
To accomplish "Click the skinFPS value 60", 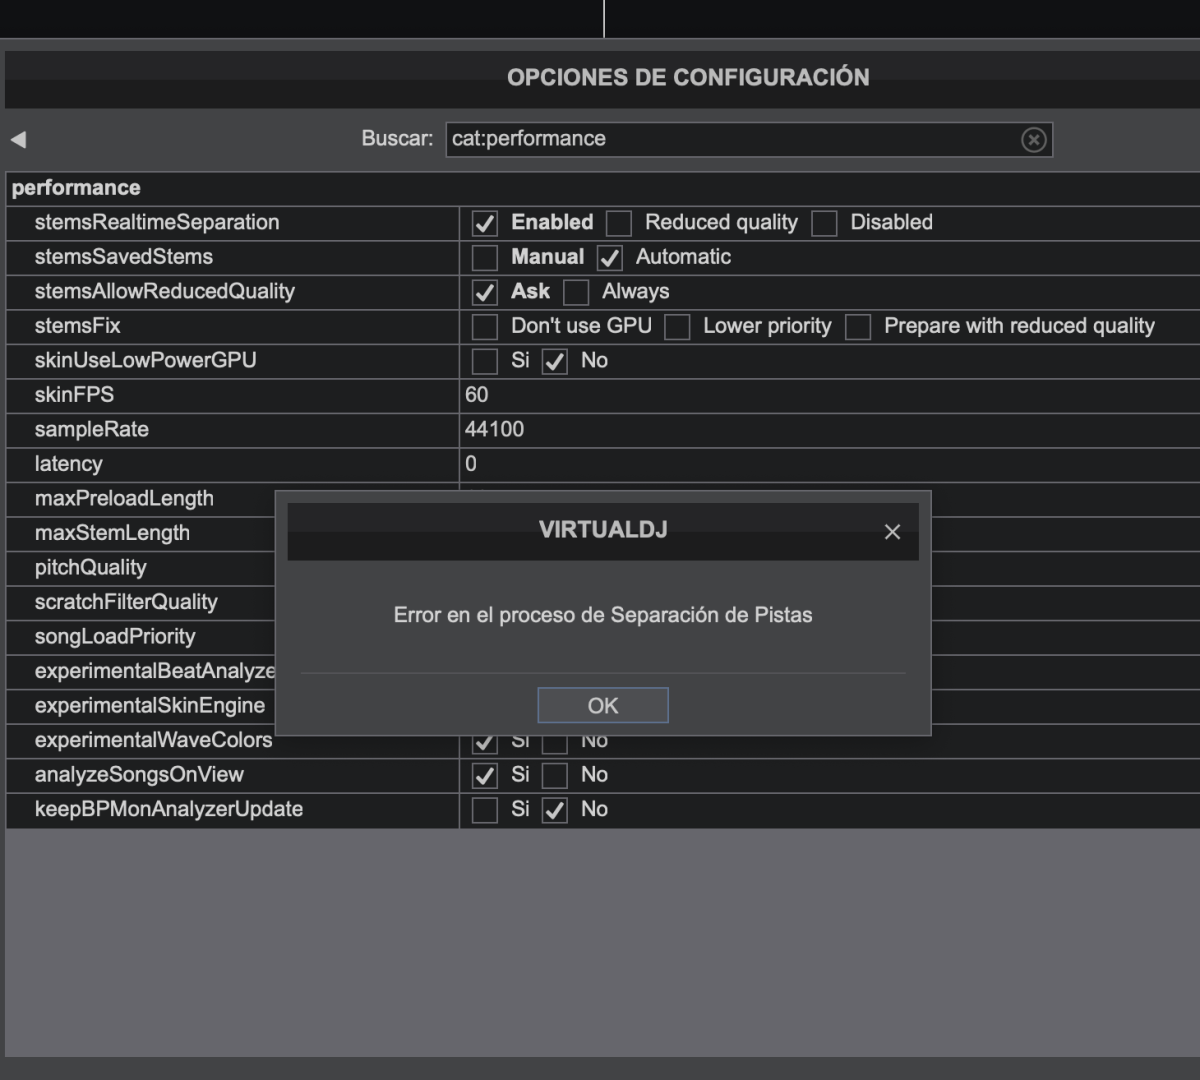I will click(x=477, y=395).
